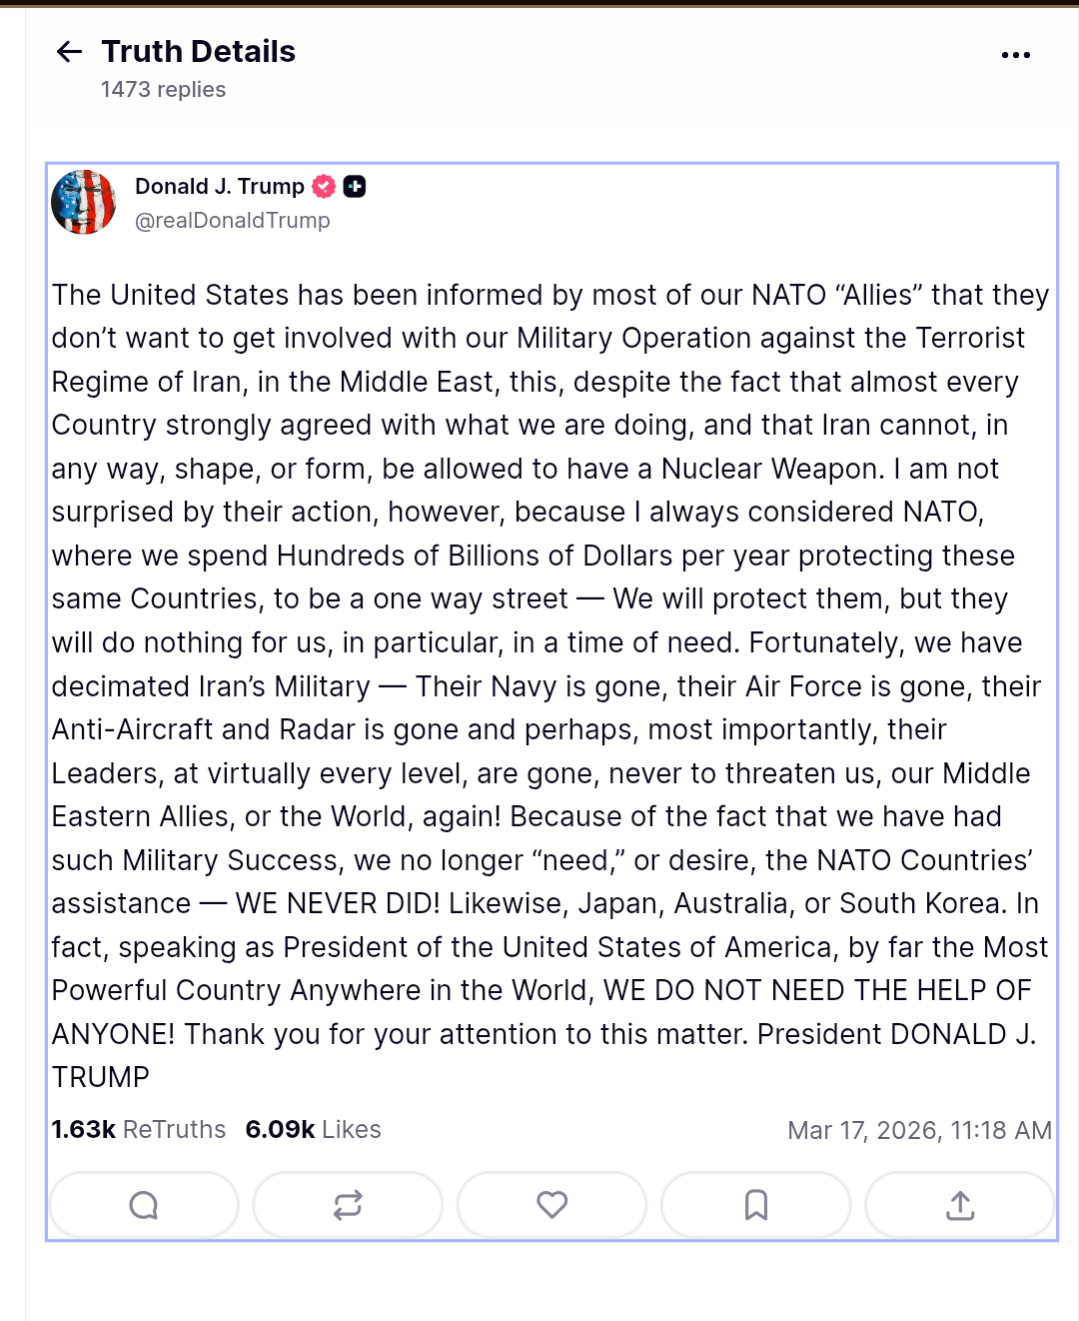
Task: View the 6.09k Likes list
Action: [313, 1130]
